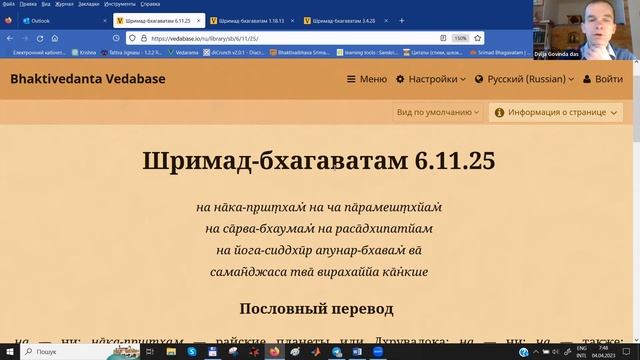Open Skype from the taskbar
640x360 pixels.
click(x=192, y=351)
